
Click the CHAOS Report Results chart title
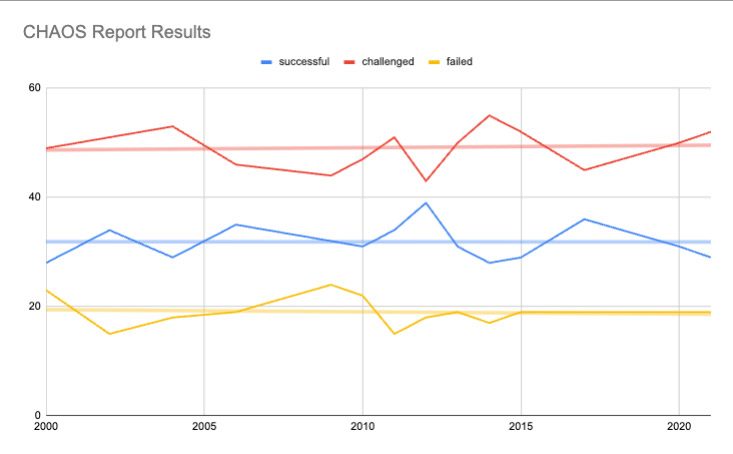[x=117, y=32]
